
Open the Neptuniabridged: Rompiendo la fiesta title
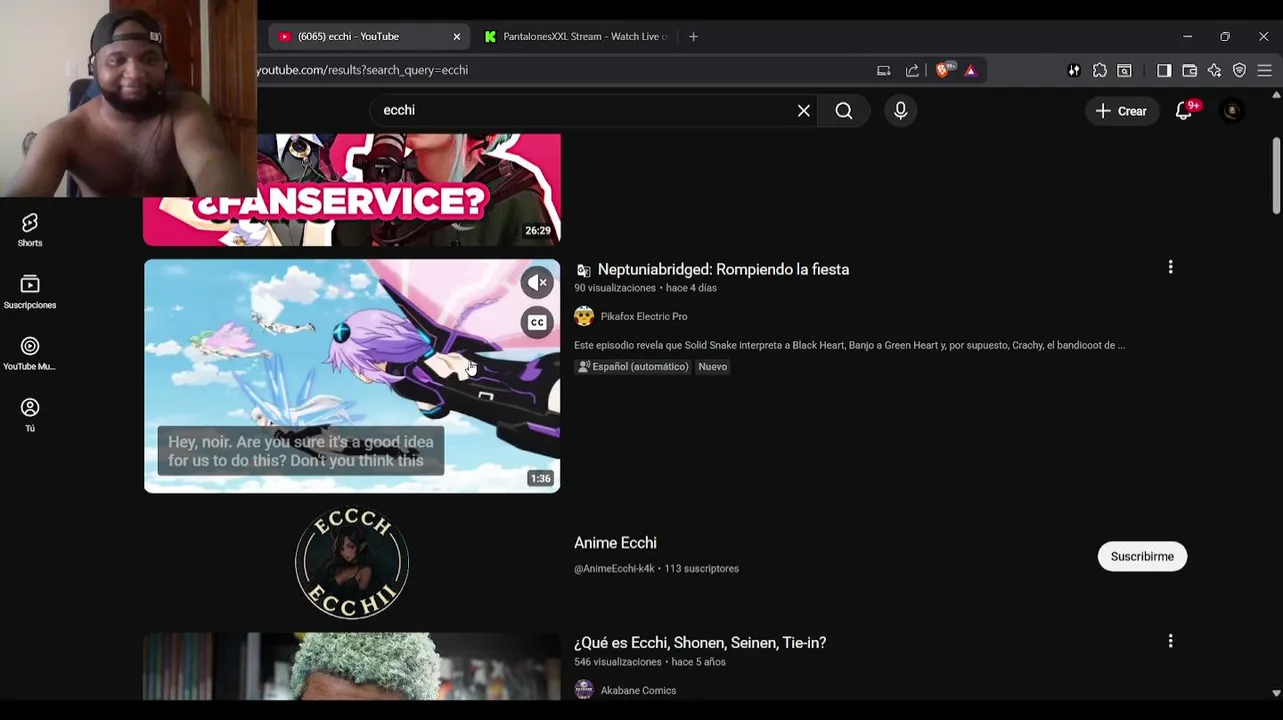pyautogui.click(x=723, y=269)
